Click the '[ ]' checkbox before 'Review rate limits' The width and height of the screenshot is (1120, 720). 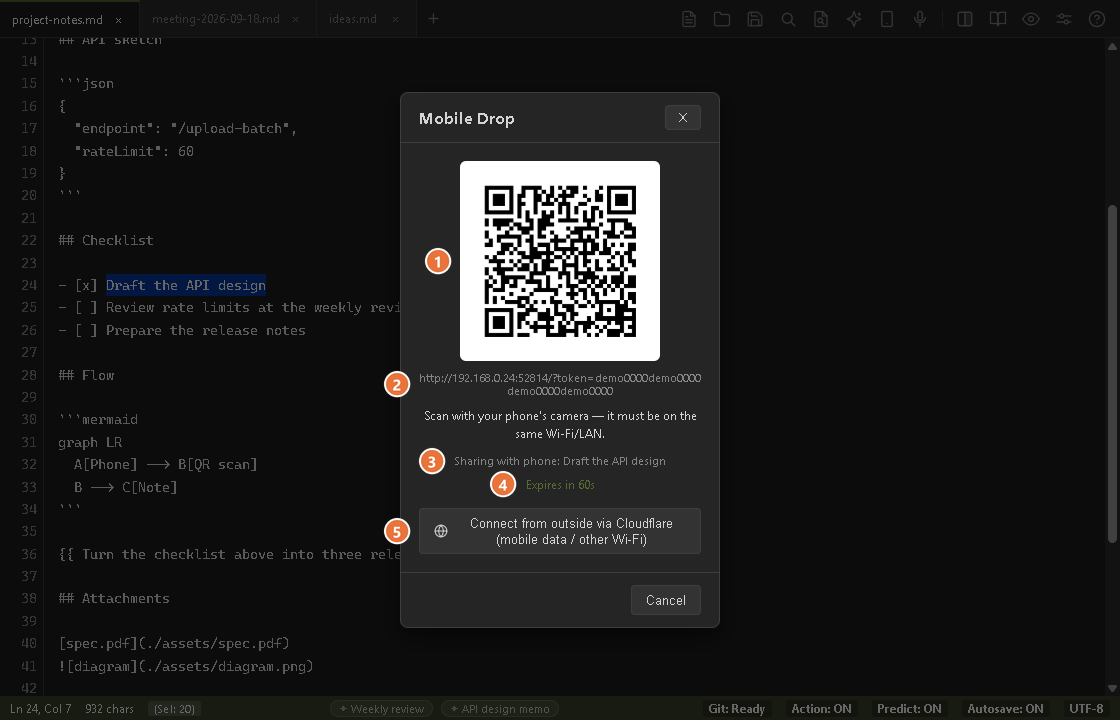point(86,307)
